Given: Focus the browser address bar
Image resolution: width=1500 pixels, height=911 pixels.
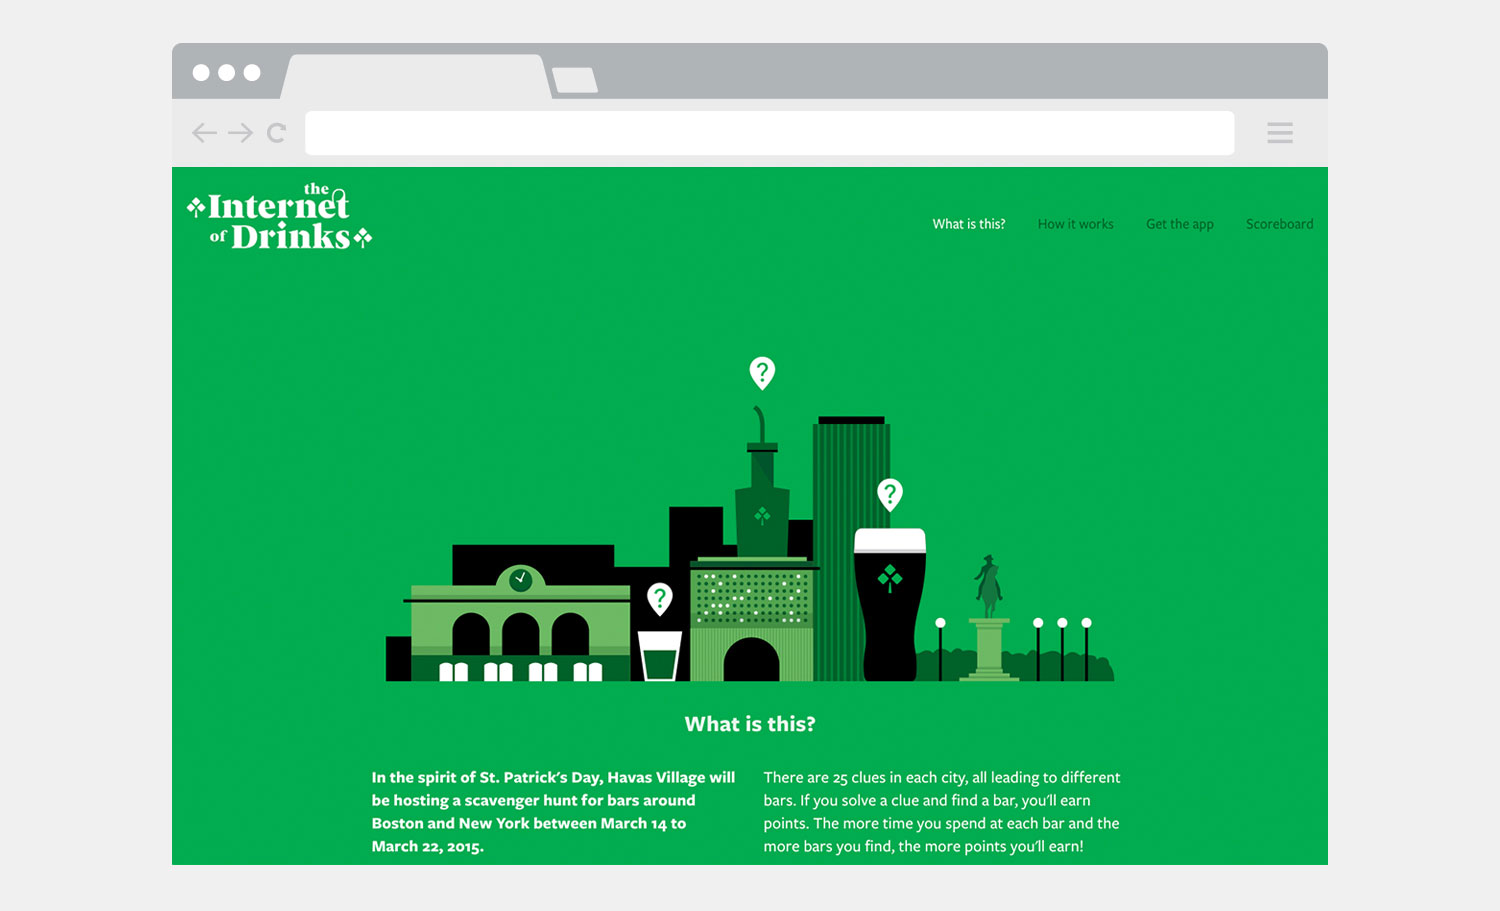Looking at the screenshot, I should (x=769, y=133).
